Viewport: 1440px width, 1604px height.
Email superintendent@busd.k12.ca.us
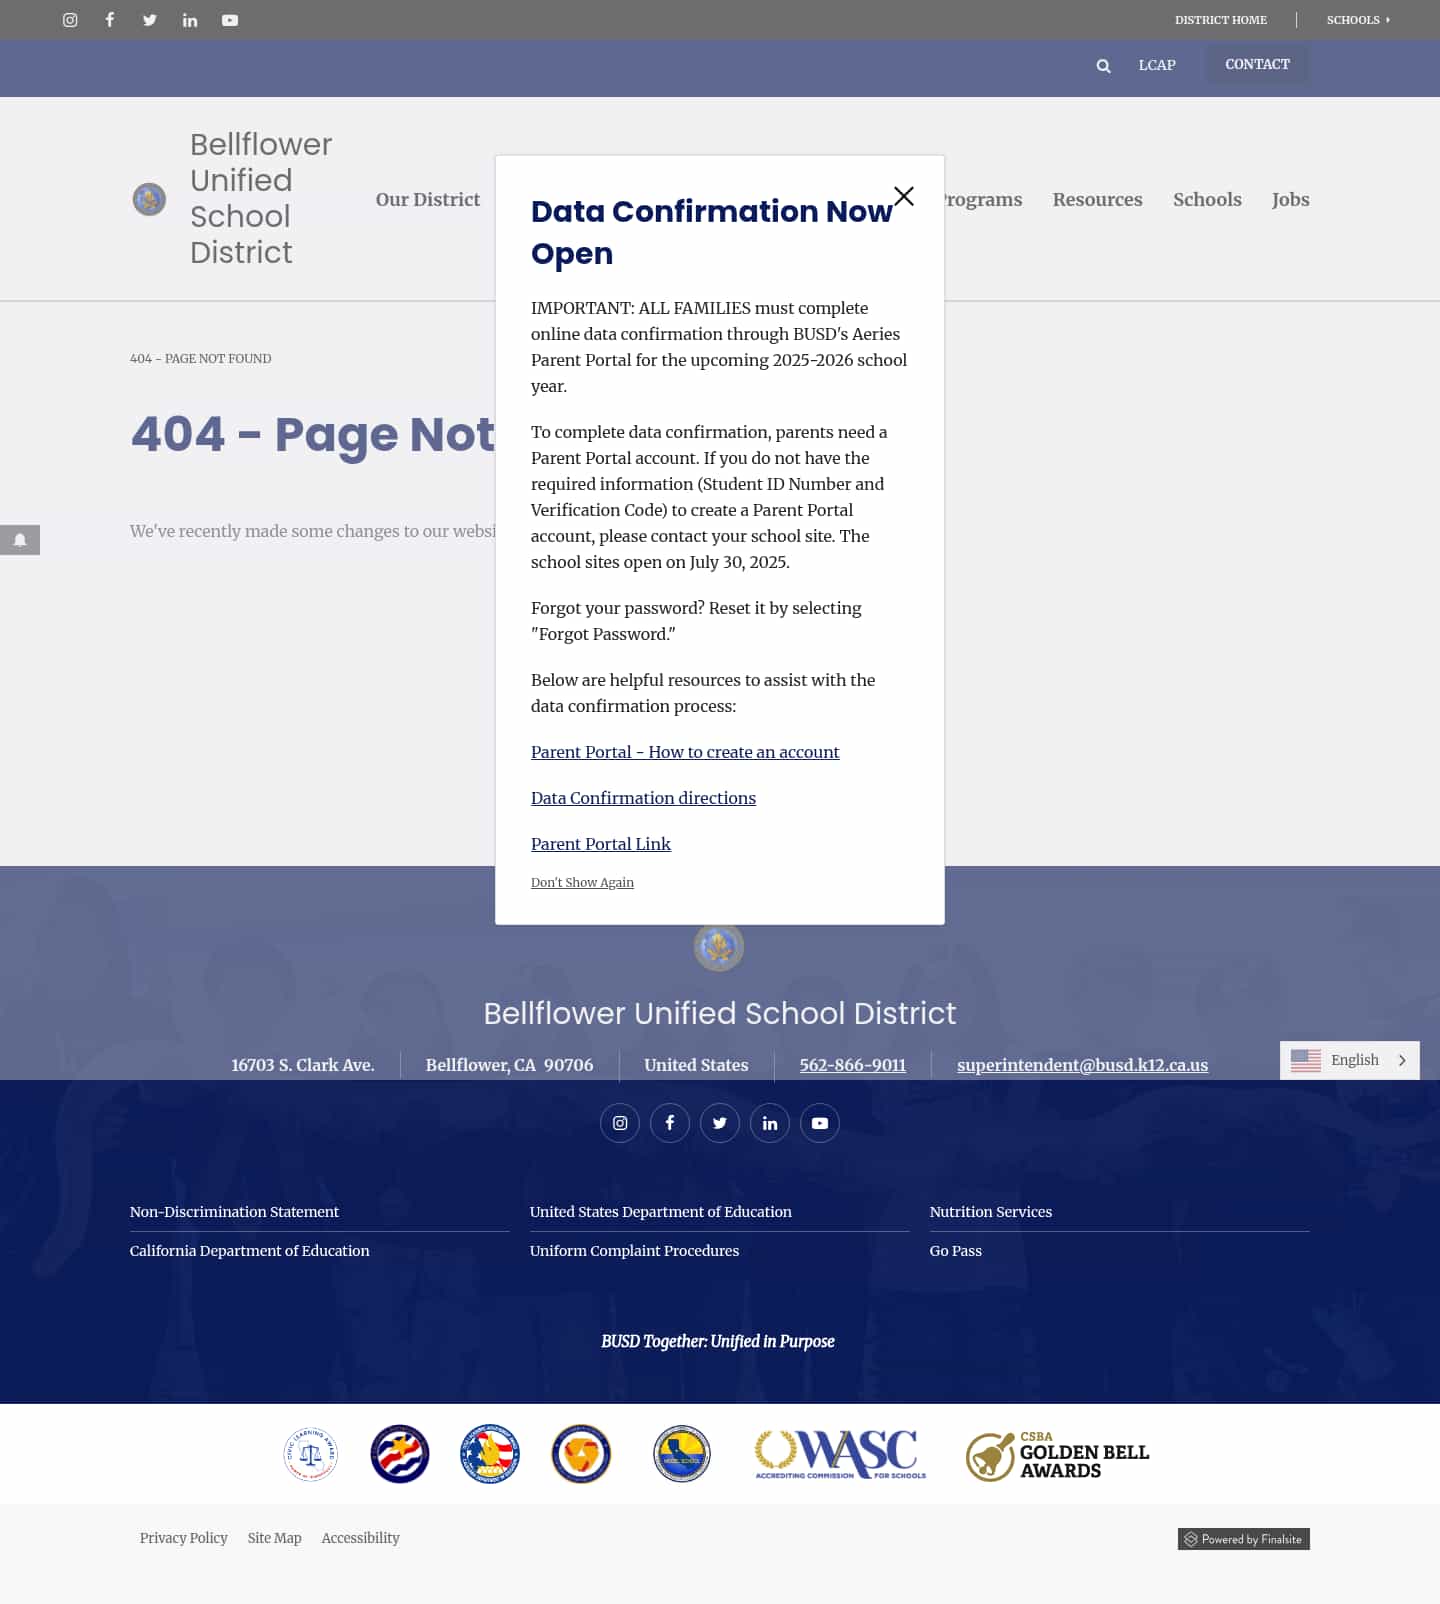click(1082, 1065)
